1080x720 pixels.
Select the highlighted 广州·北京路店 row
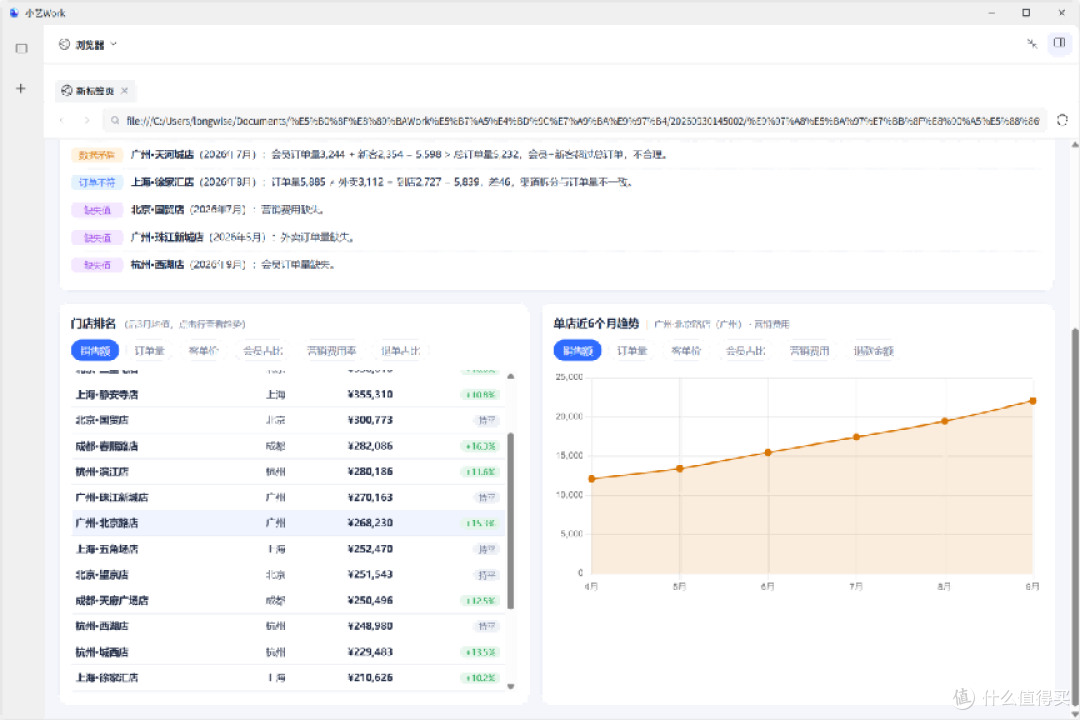pos(288,523)
